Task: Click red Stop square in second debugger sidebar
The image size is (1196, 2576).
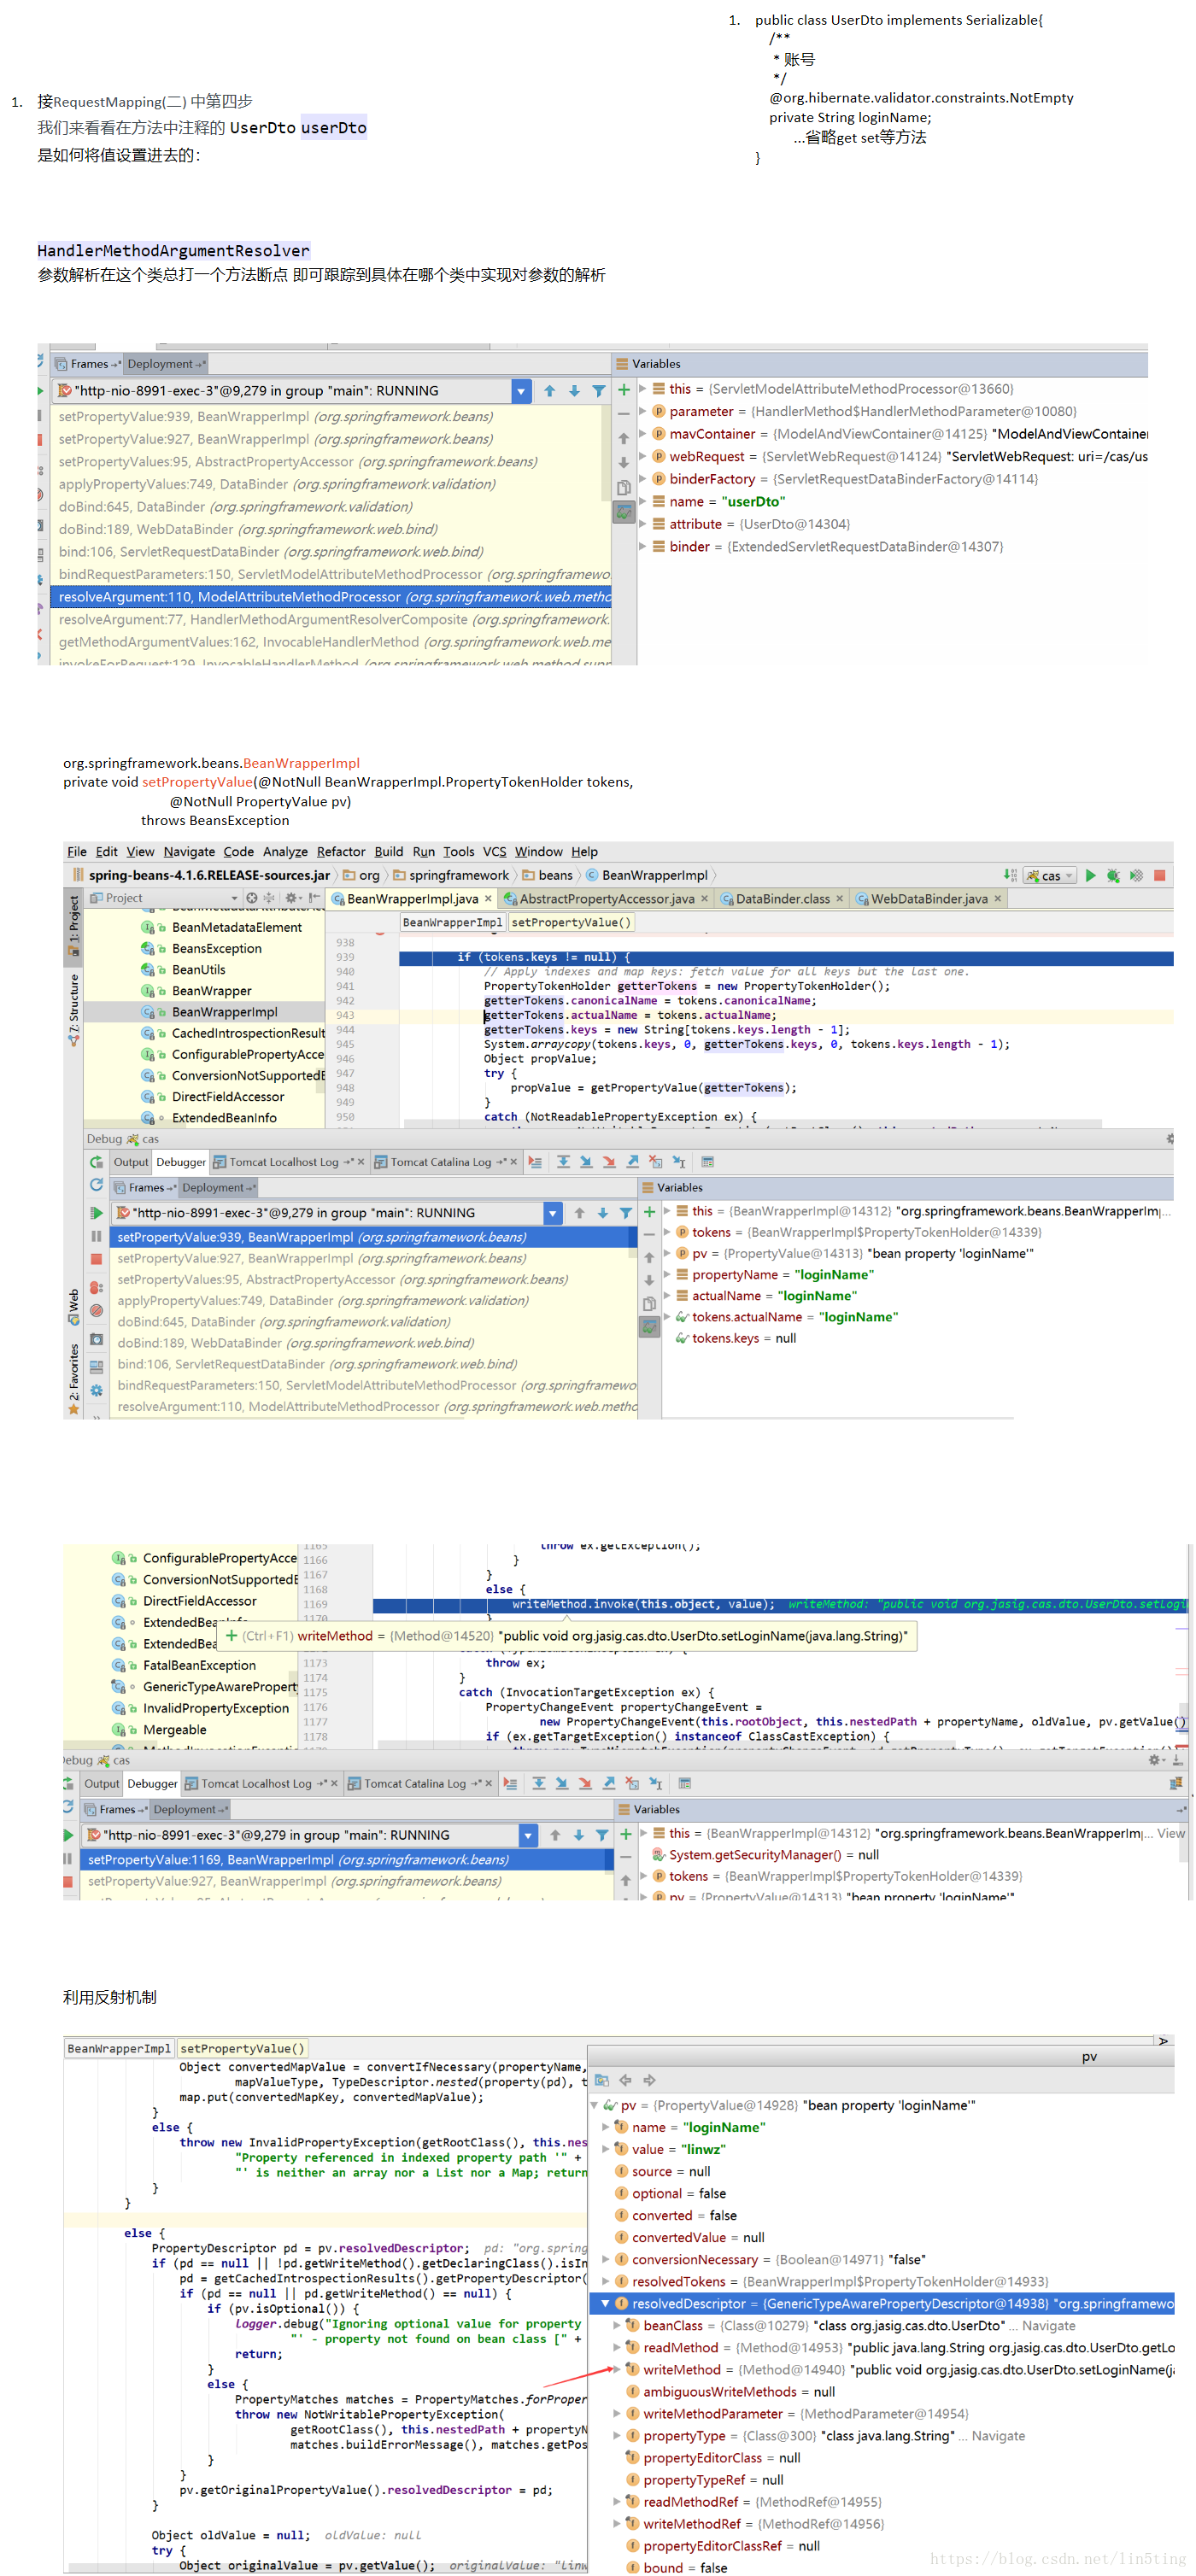Action: click(x=96, y=1259)
